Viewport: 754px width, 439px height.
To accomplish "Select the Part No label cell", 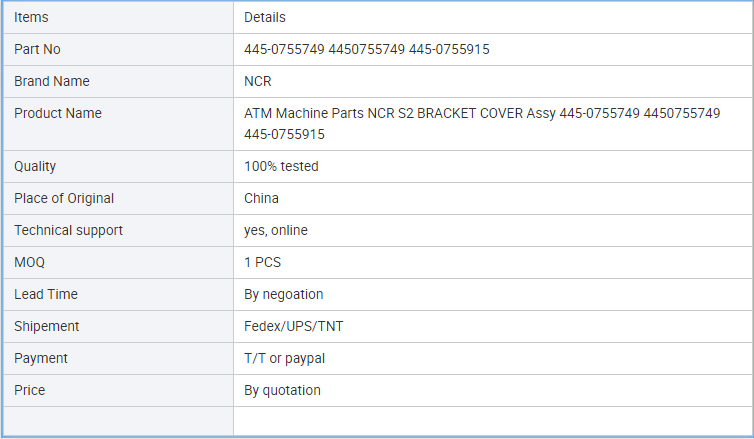I will (x=118, y=50).
